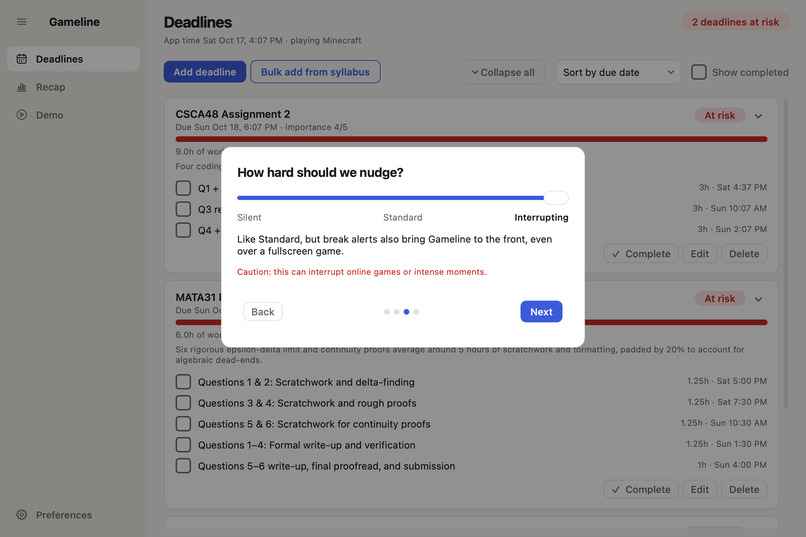This screenshot has height=537, width=806.
Task: Check Questions 5–6 write-up and submission task
Action: click(183, 466)
